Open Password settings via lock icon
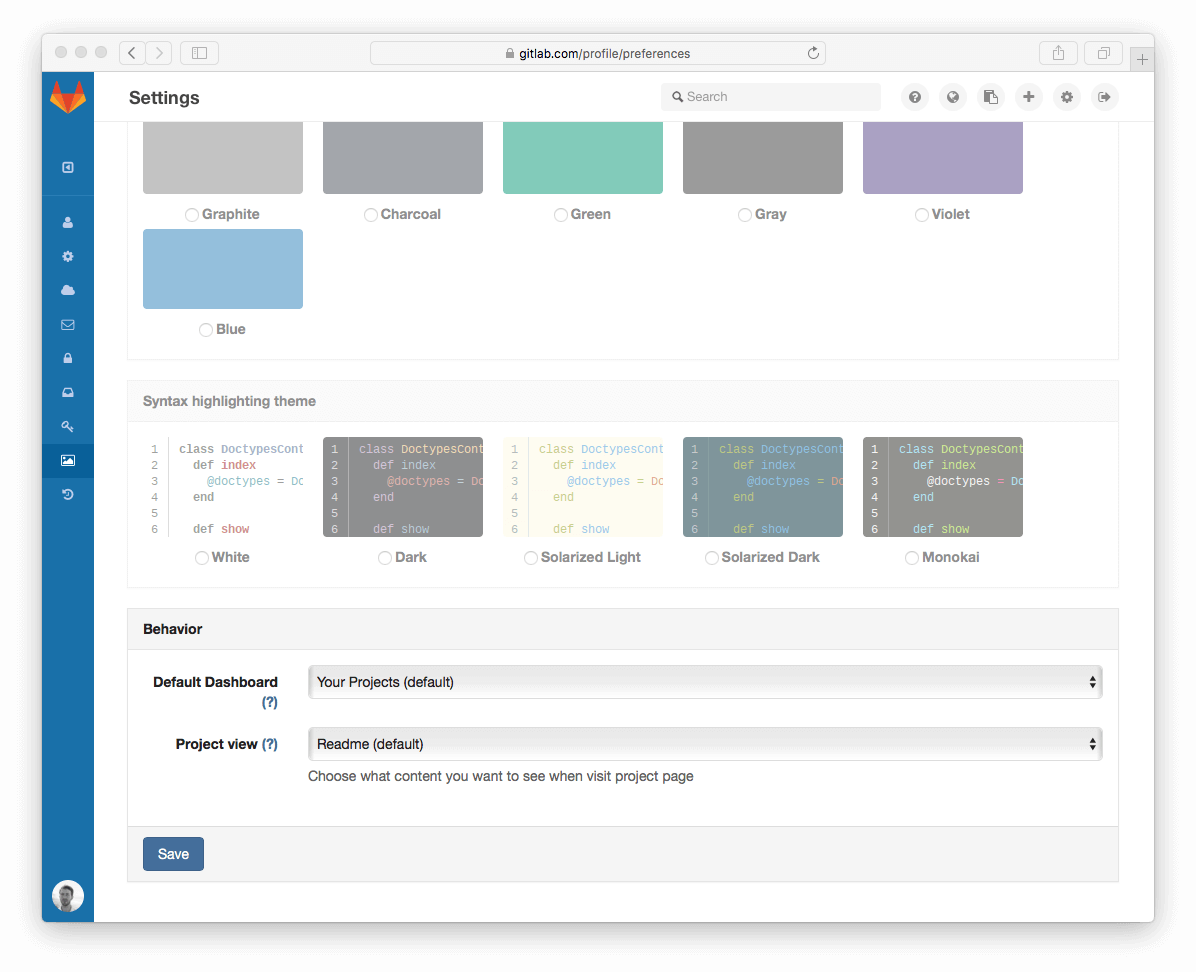 coord(67,358)
